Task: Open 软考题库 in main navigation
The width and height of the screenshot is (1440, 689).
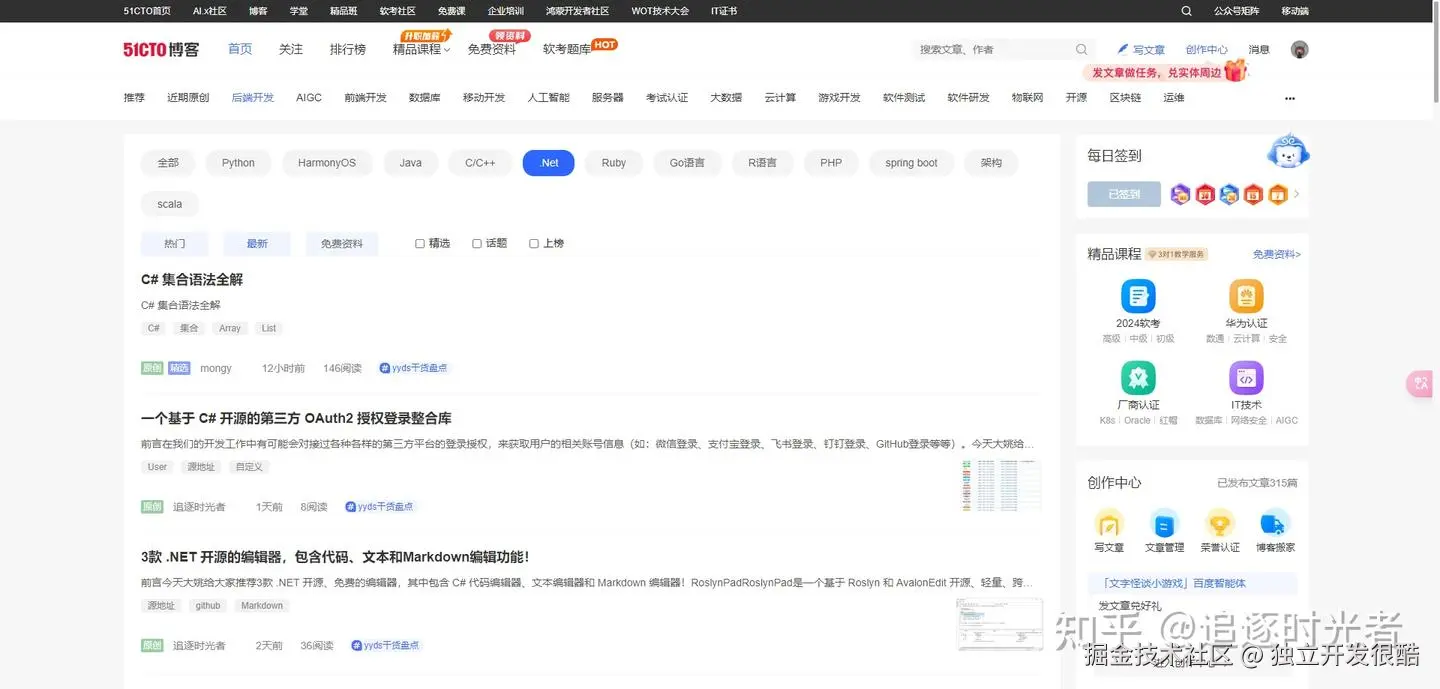Action: pos(567,49)
